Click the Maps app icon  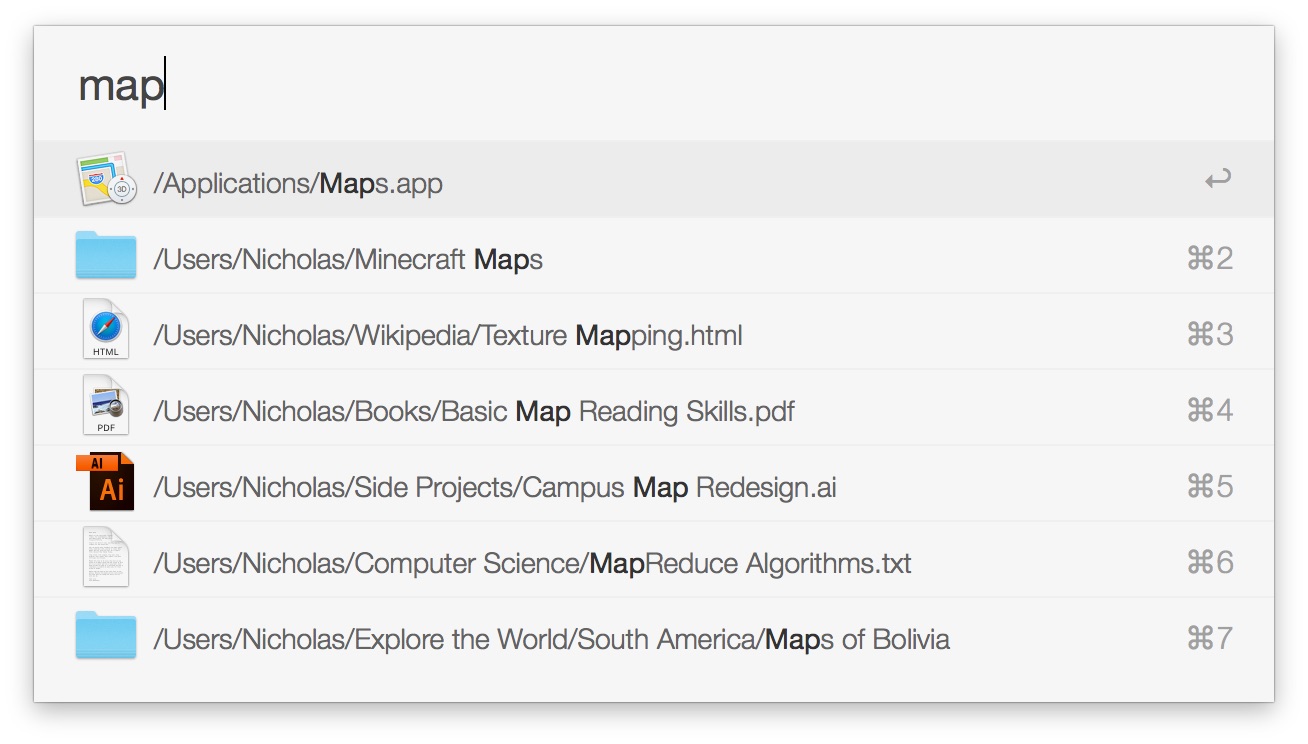pyautogui.click(x=106, y=180)
